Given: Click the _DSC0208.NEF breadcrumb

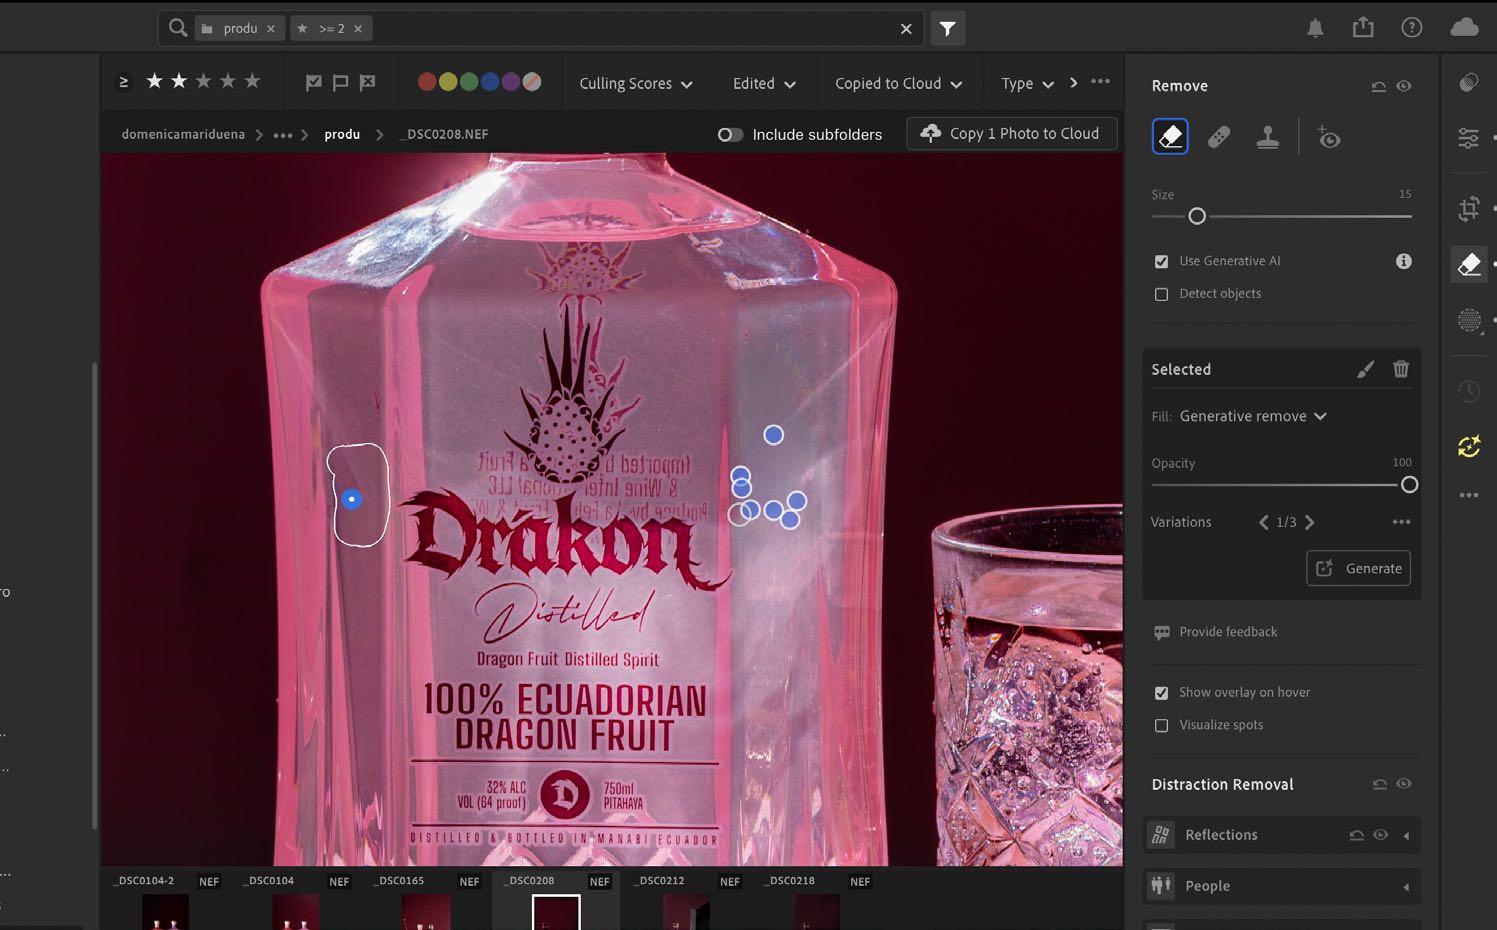Looking at the screenshot, I should click(x=444, y=134).
